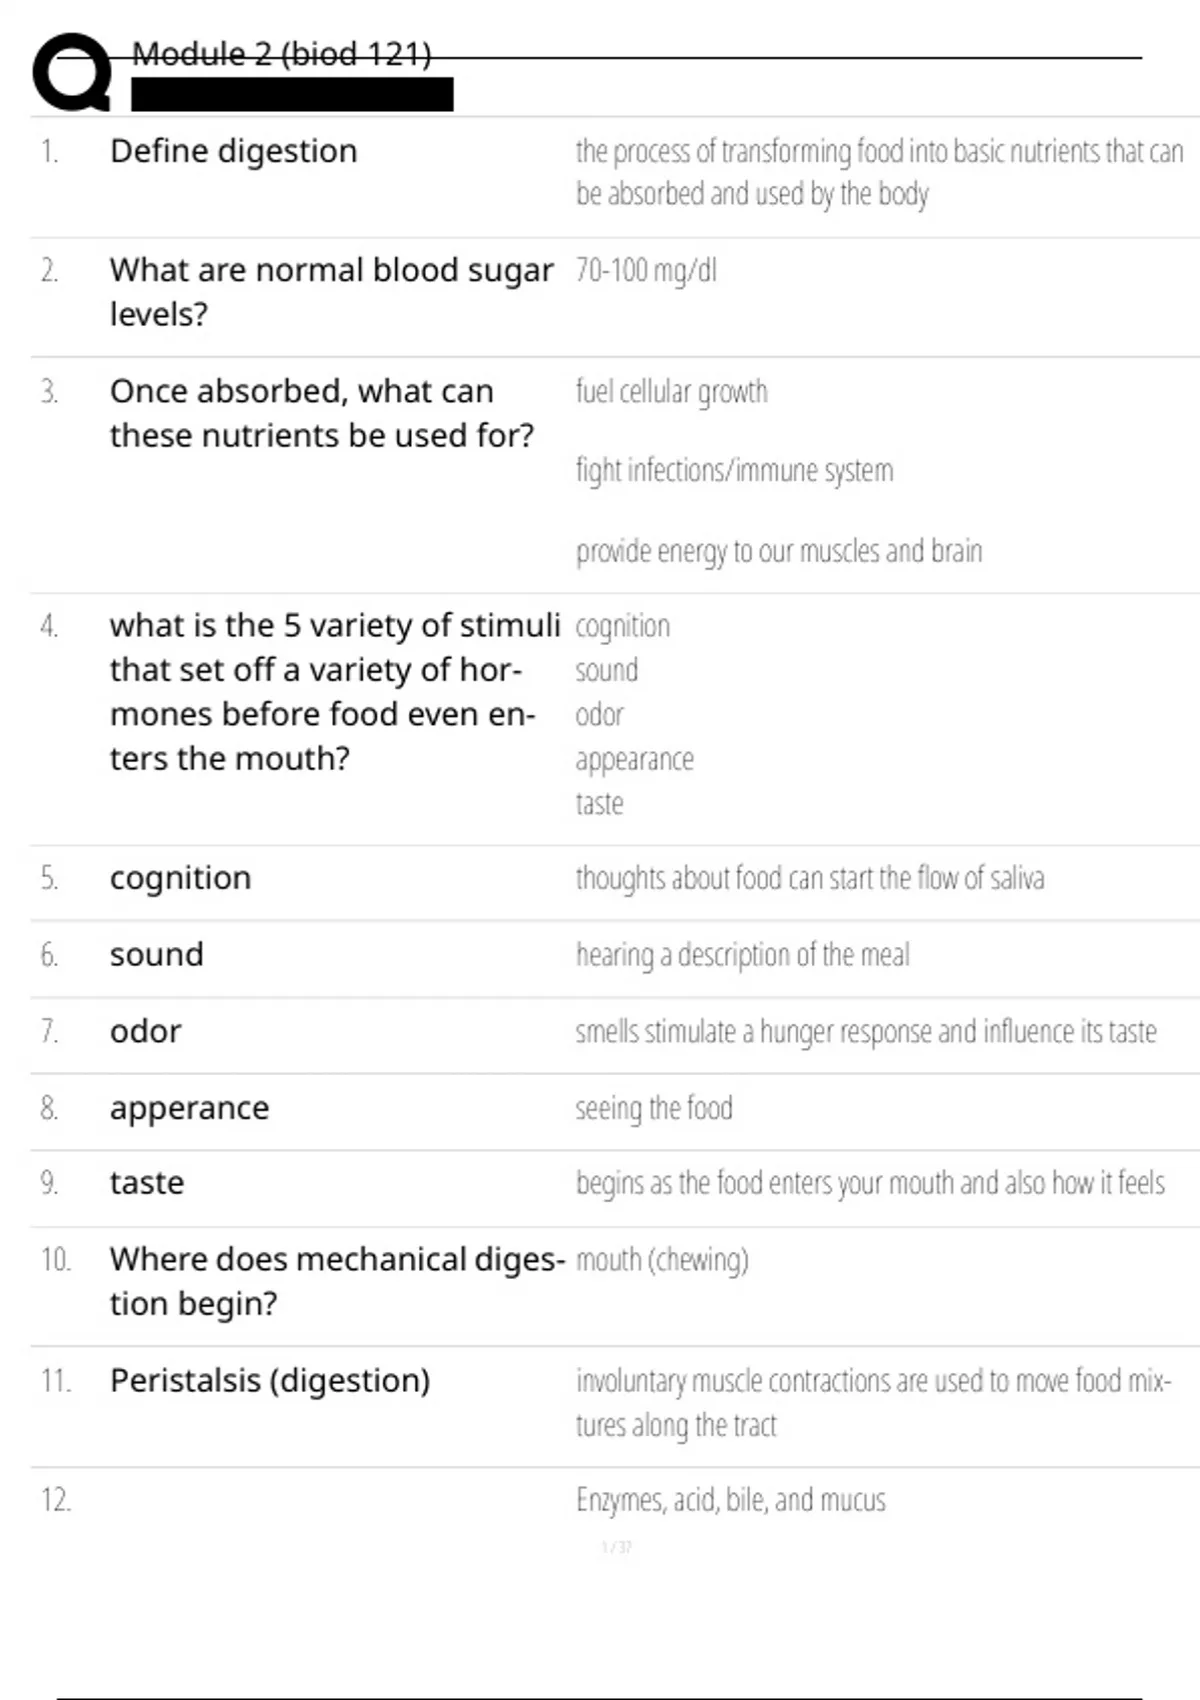Click the "1 / 37" page number indicator
This screenshot has width=1200, height=1700.
[x=616, y=1548]
